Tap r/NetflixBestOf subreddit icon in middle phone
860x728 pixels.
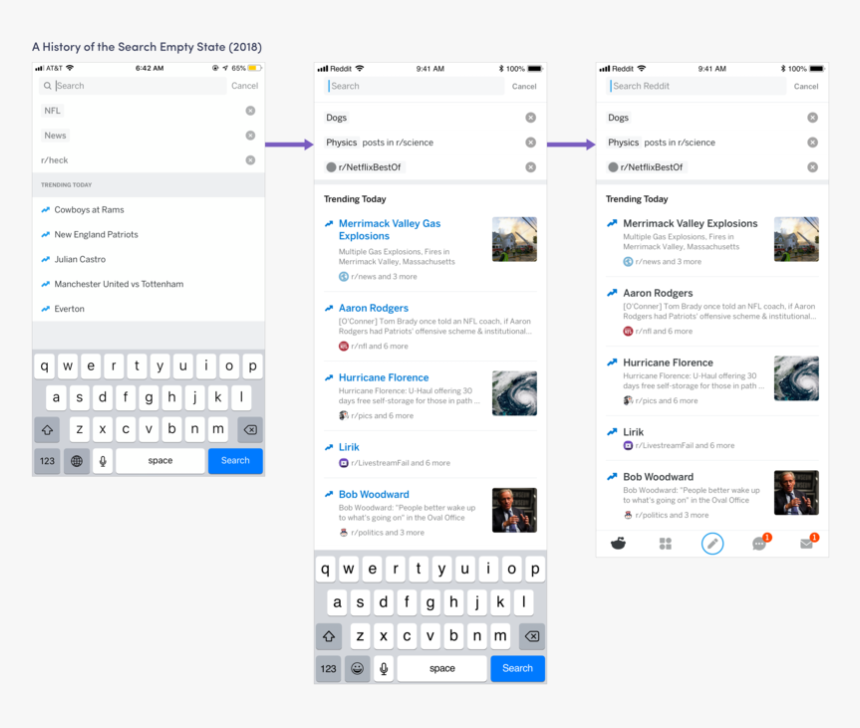coord(331,167)
